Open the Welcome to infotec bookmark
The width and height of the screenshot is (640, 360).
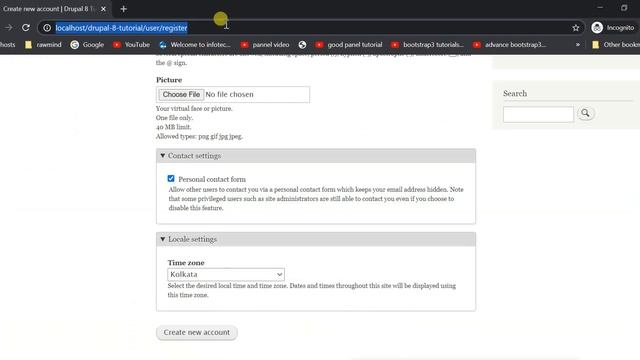[x=195, y=44]
